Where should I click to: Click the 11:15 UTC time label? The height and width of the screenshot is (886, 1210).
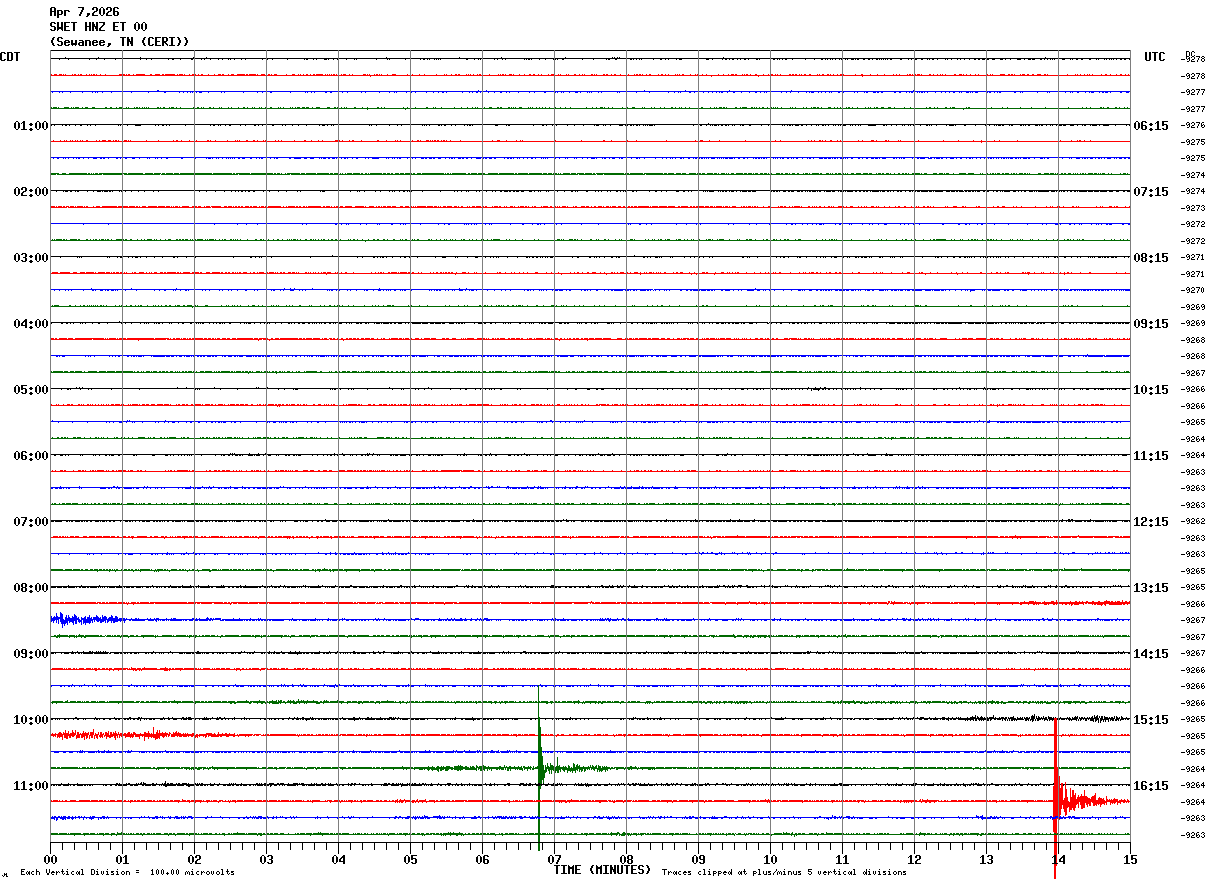1151,456
